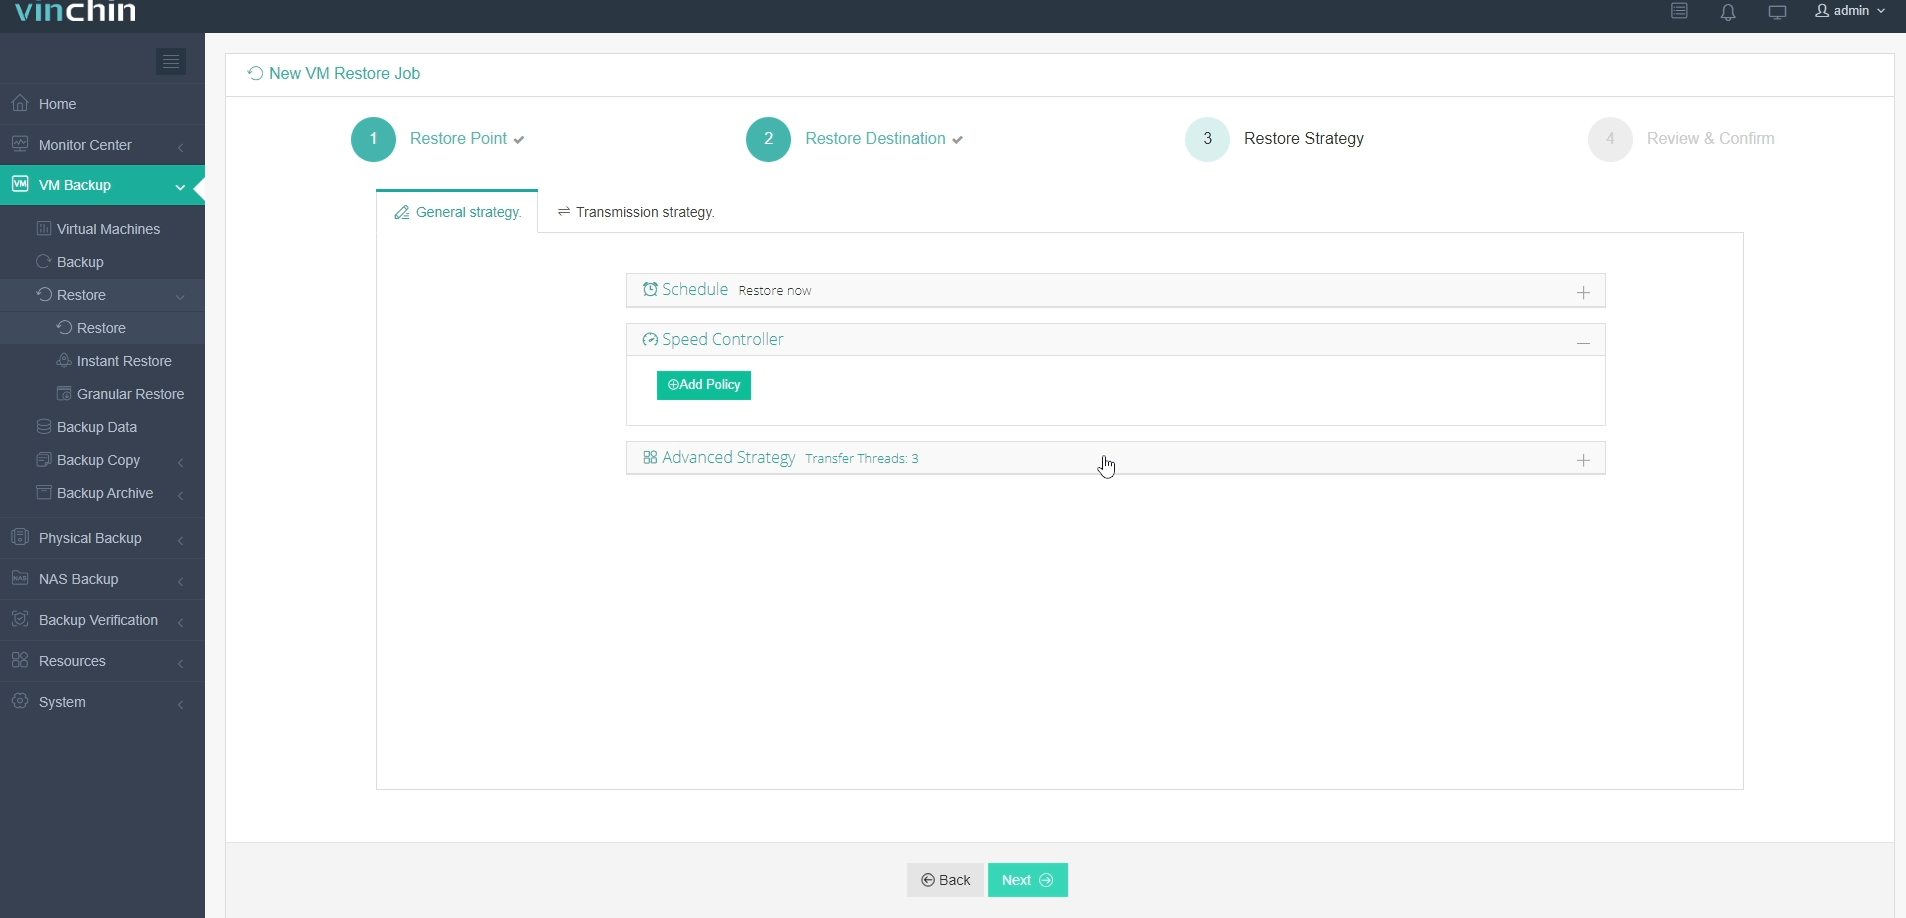1906x918 pixels.
Task: Expand the Schedule section plus icon
Action: tap(1584, 292)
